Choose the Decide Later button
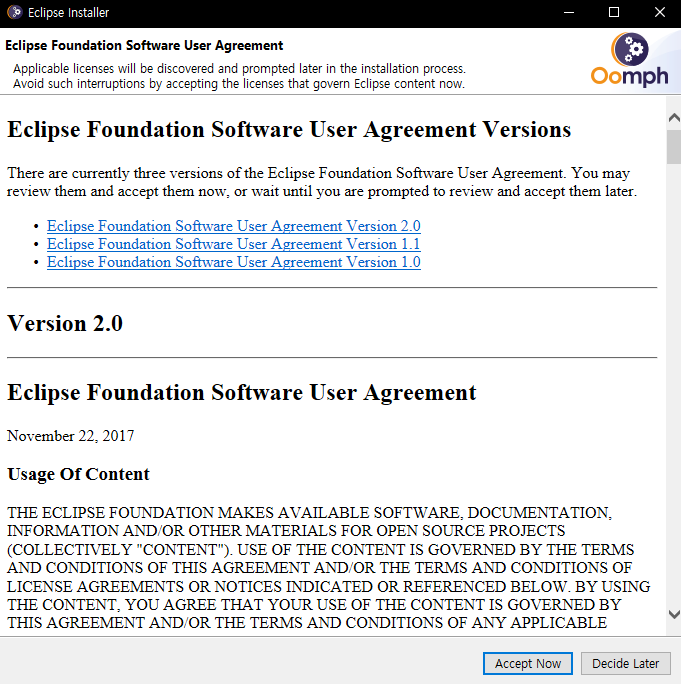681x684 pixels. click(625, 663)
